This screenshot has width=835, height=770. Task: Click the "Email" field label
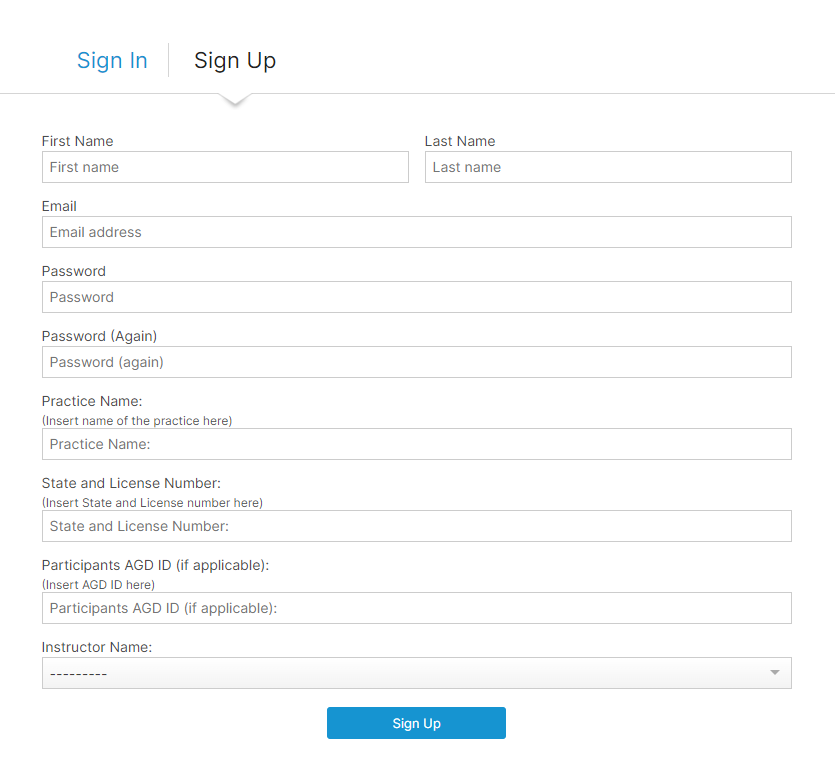click(x=59, y=206)
